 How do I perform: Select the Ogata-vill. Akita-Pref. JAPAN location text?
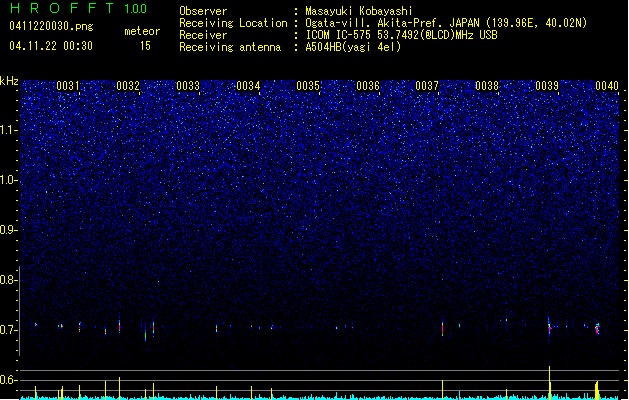[446, 23]
